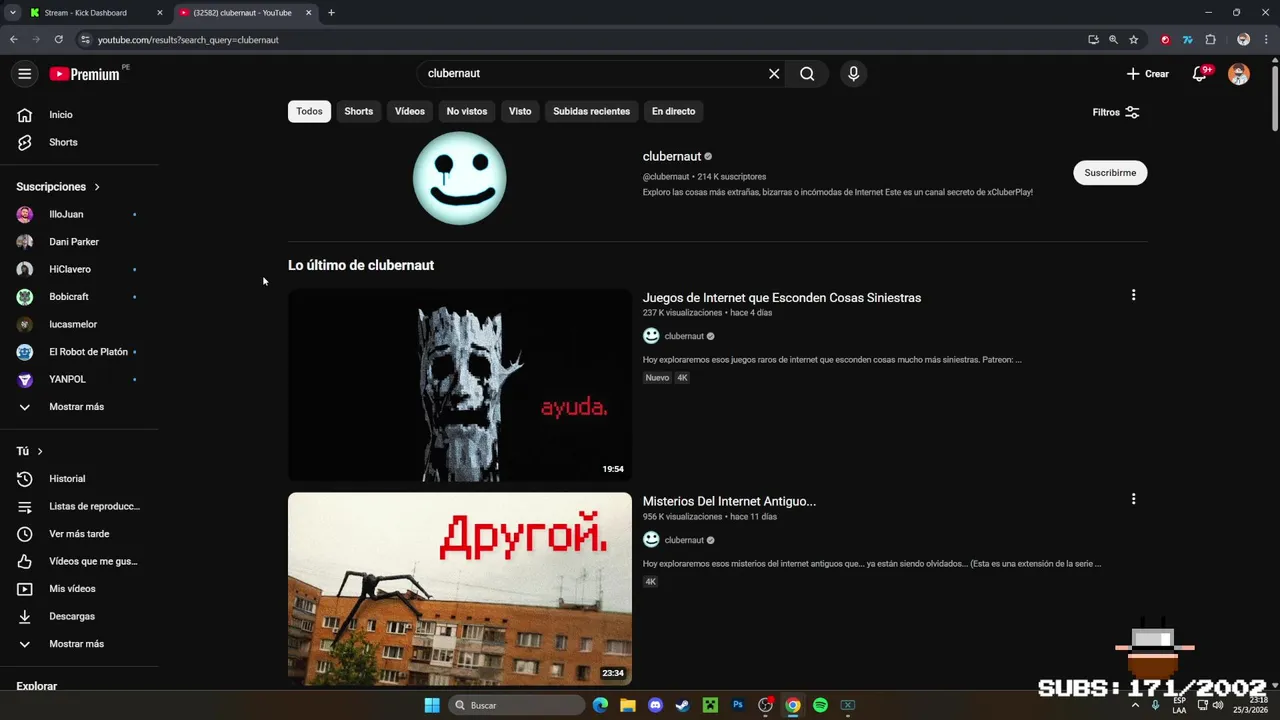Open the Другой video thumbnail
This screenshot has width=1280, height=720.
pyautogui.click(x=460, y=588)
